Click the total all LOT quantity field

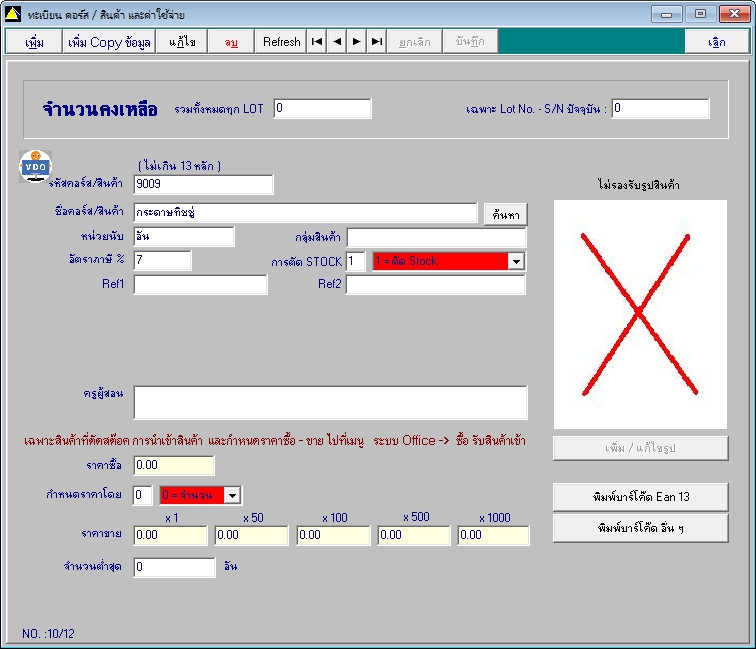point(322,108)
